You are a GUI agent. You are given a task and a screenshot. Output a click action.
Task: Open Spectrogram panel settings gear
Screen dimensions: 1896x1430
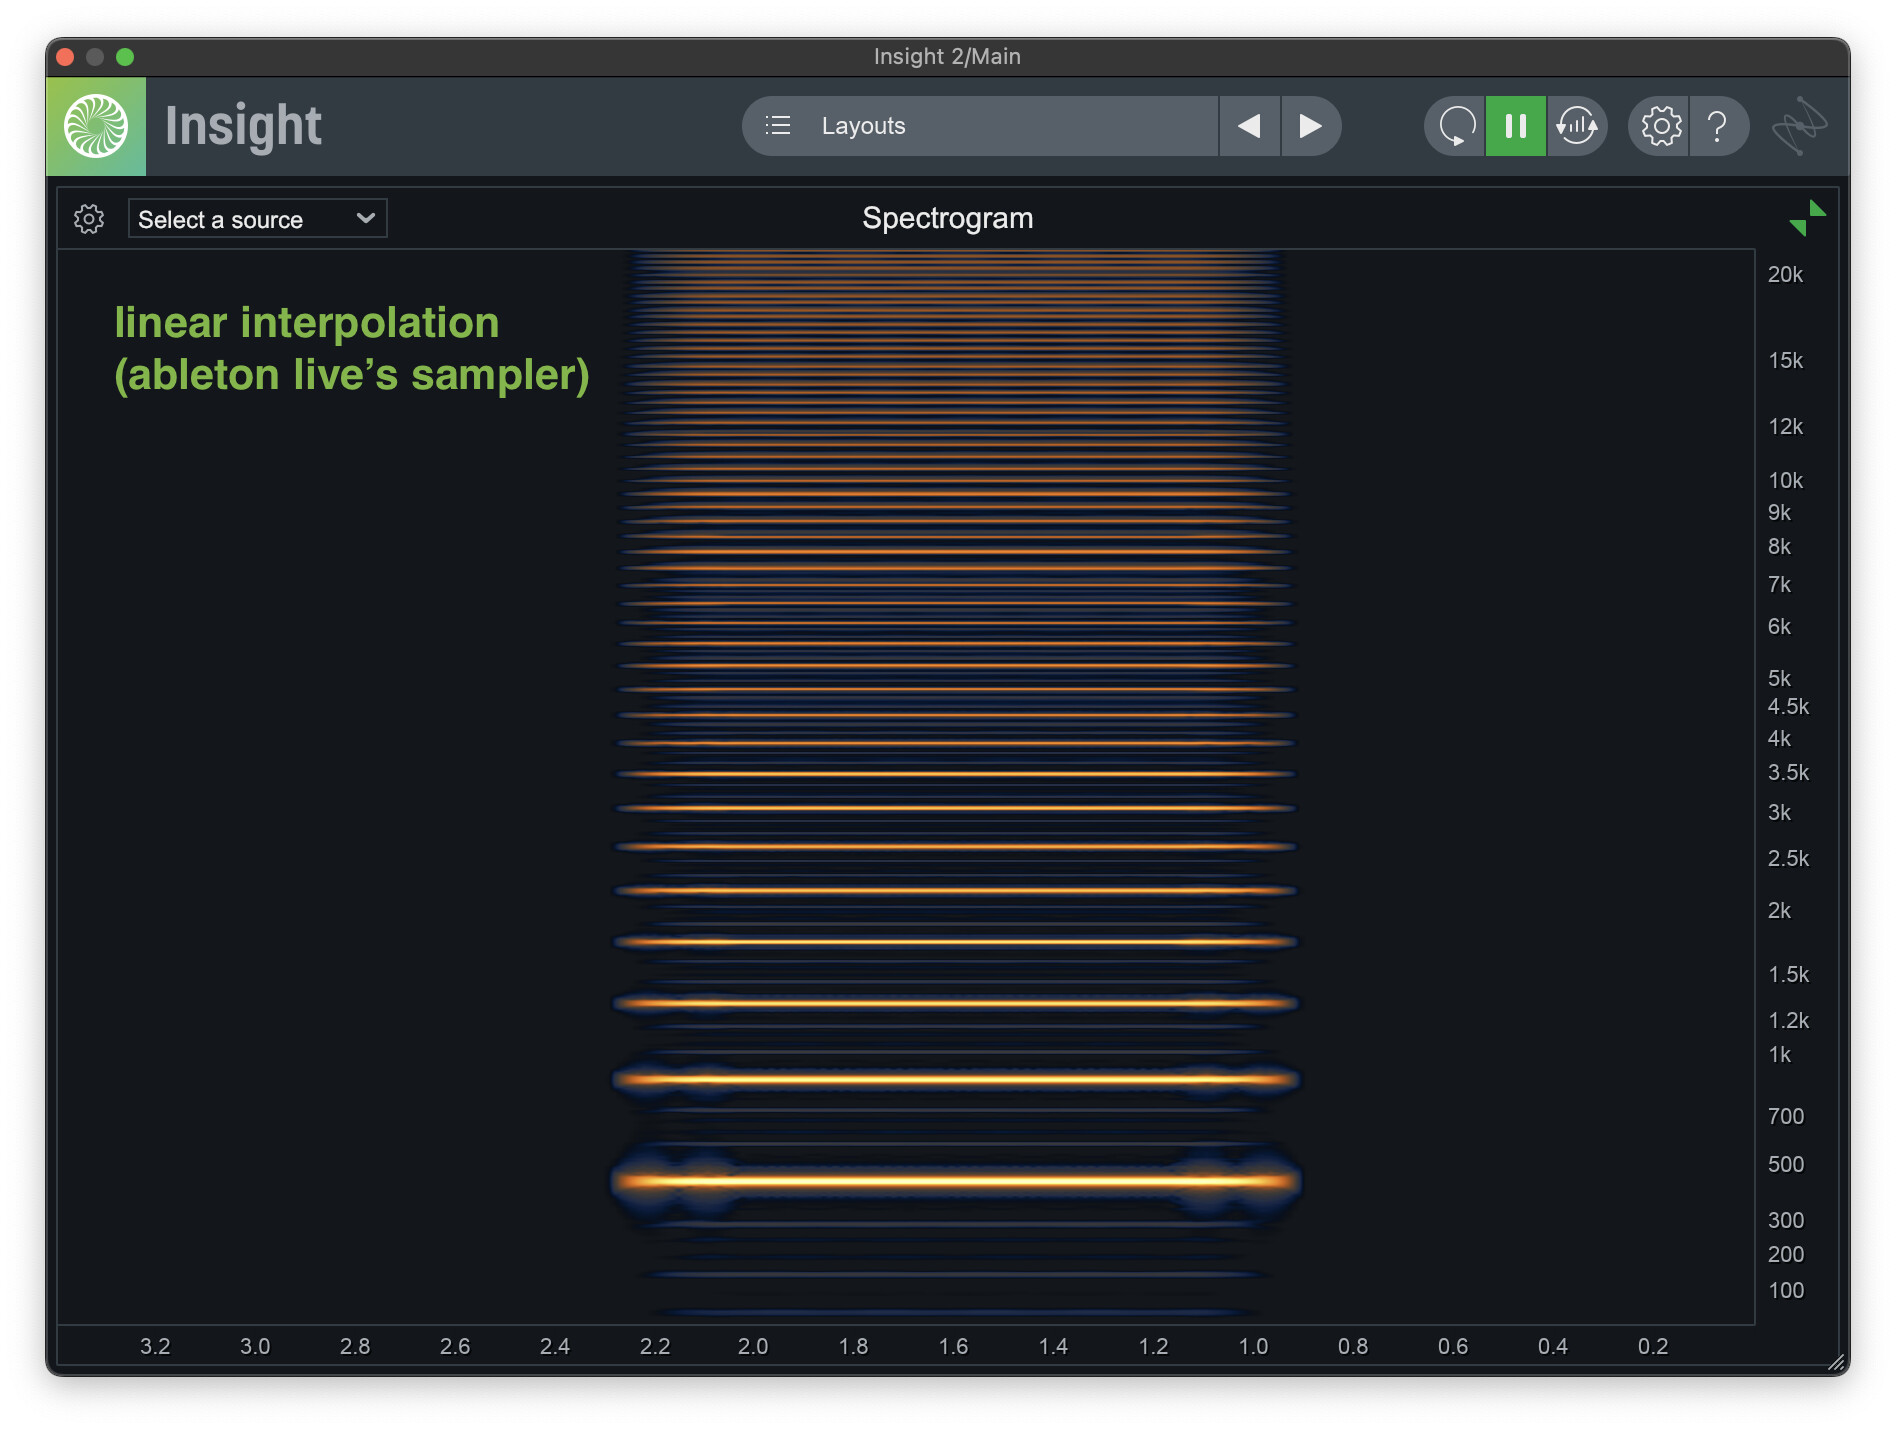(89, 219)
